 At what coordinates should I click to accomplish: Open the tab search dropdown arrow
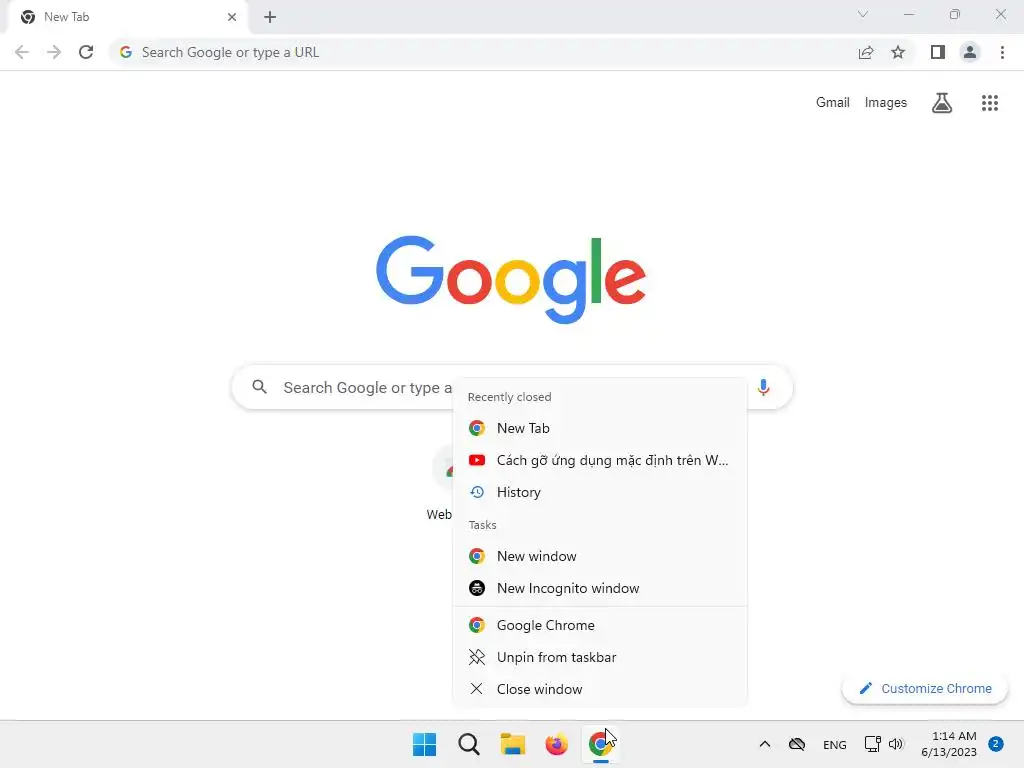point(863,14)
